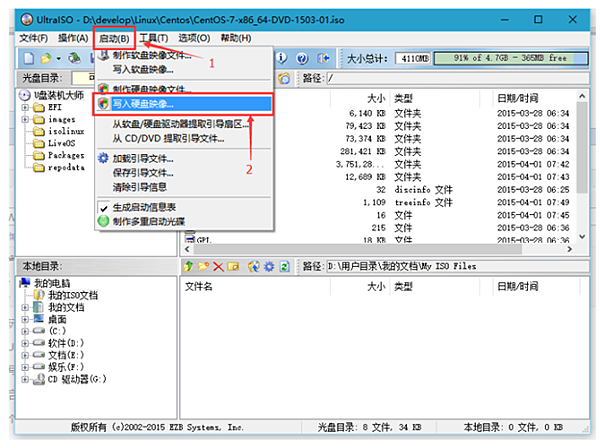
Task: Click green disc icon beside 制作多重启动光碟
Action: click(x=103, y=221)
